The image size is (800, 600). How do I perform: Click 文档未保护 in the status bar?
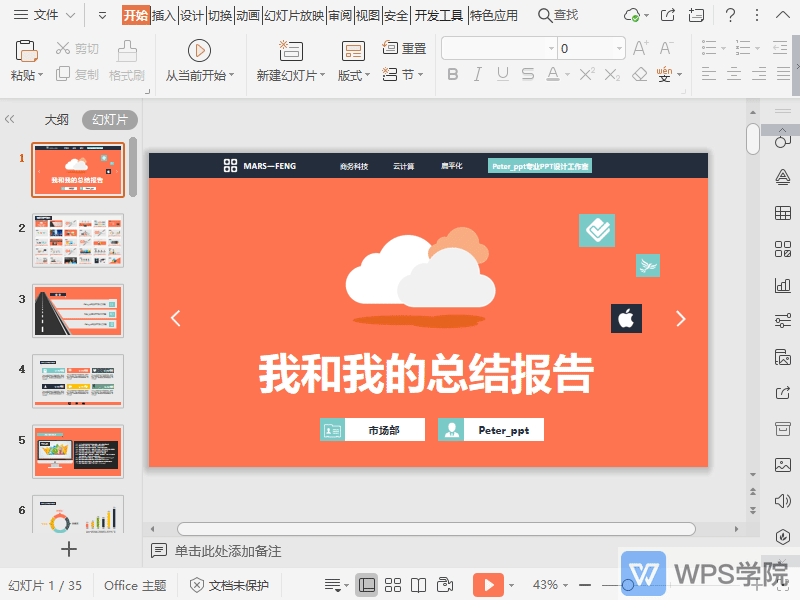239,585
